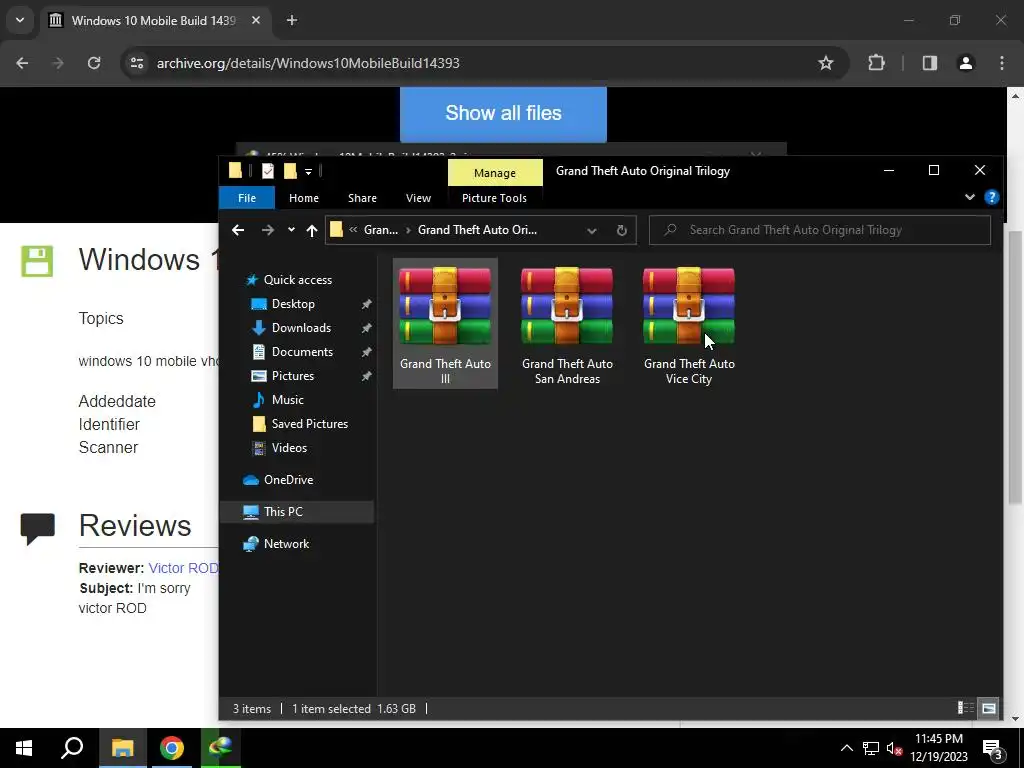The height and width of the screenshot is (768, 1024).
Task: Open Customize Quick Access Toolbar dropdown
Action: 308,172
